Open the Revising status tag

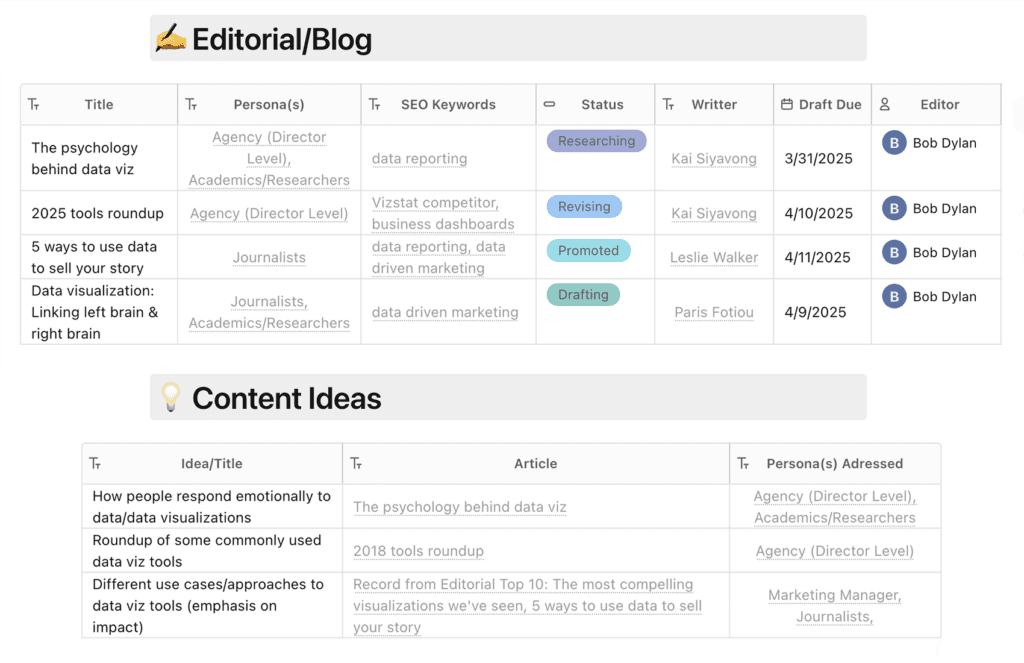coord(584,207)
